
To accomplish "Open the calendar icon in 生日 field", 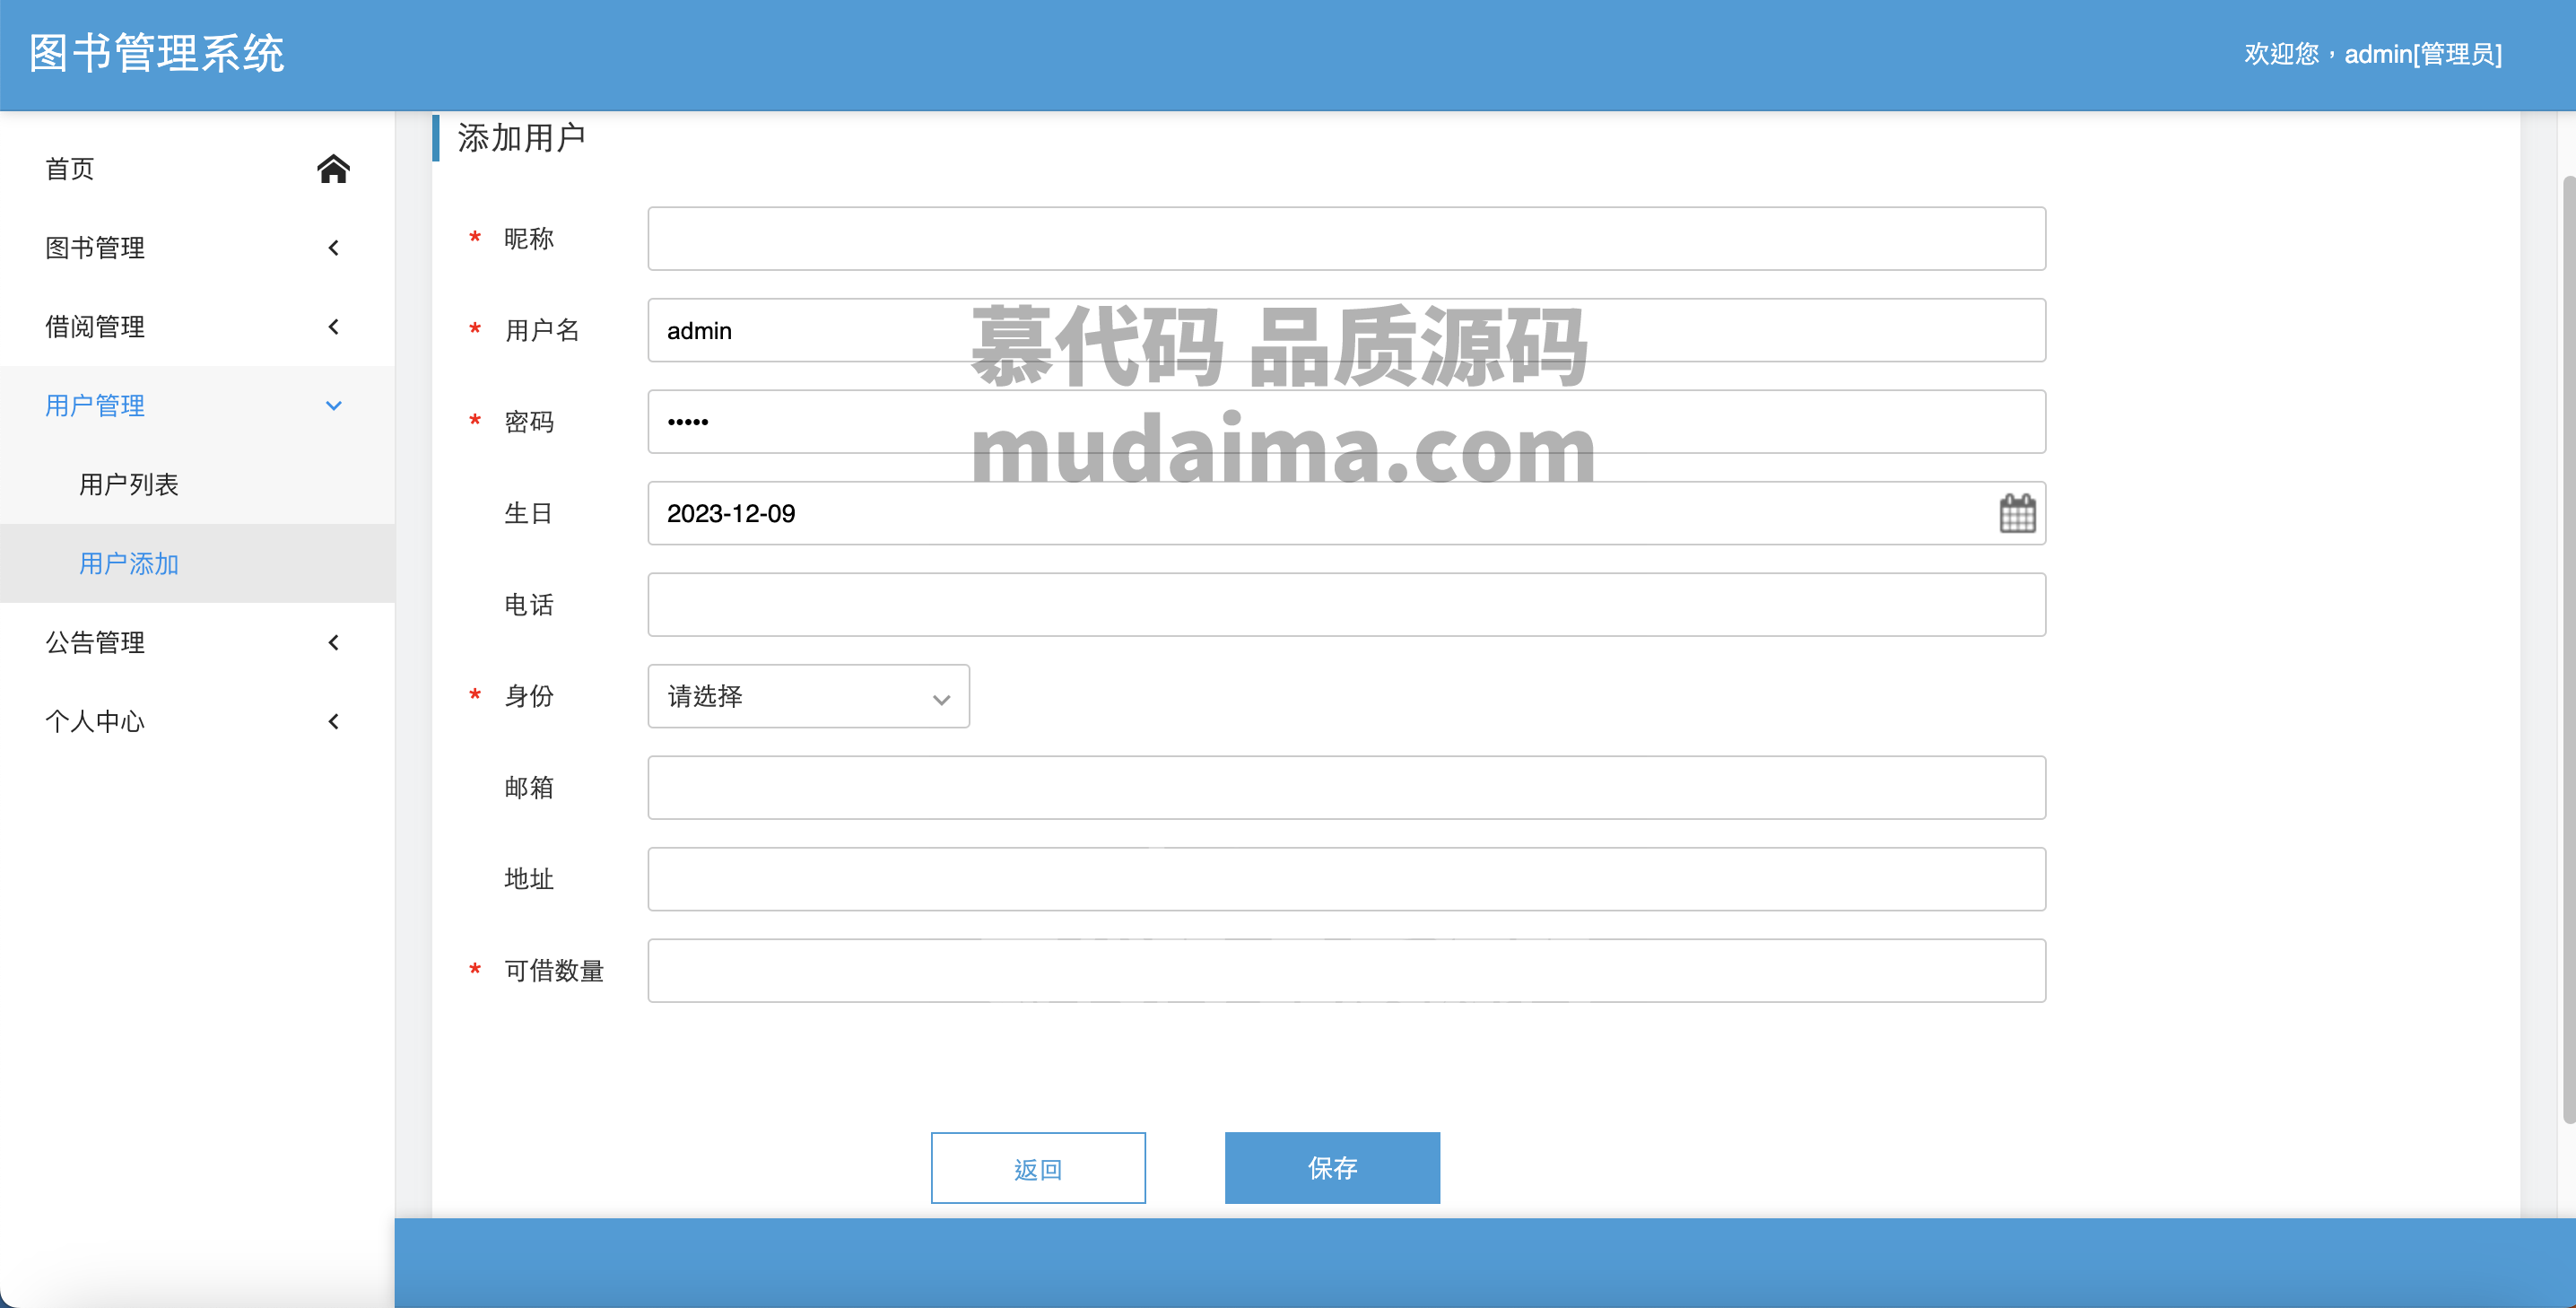I will coord(2017,514).
